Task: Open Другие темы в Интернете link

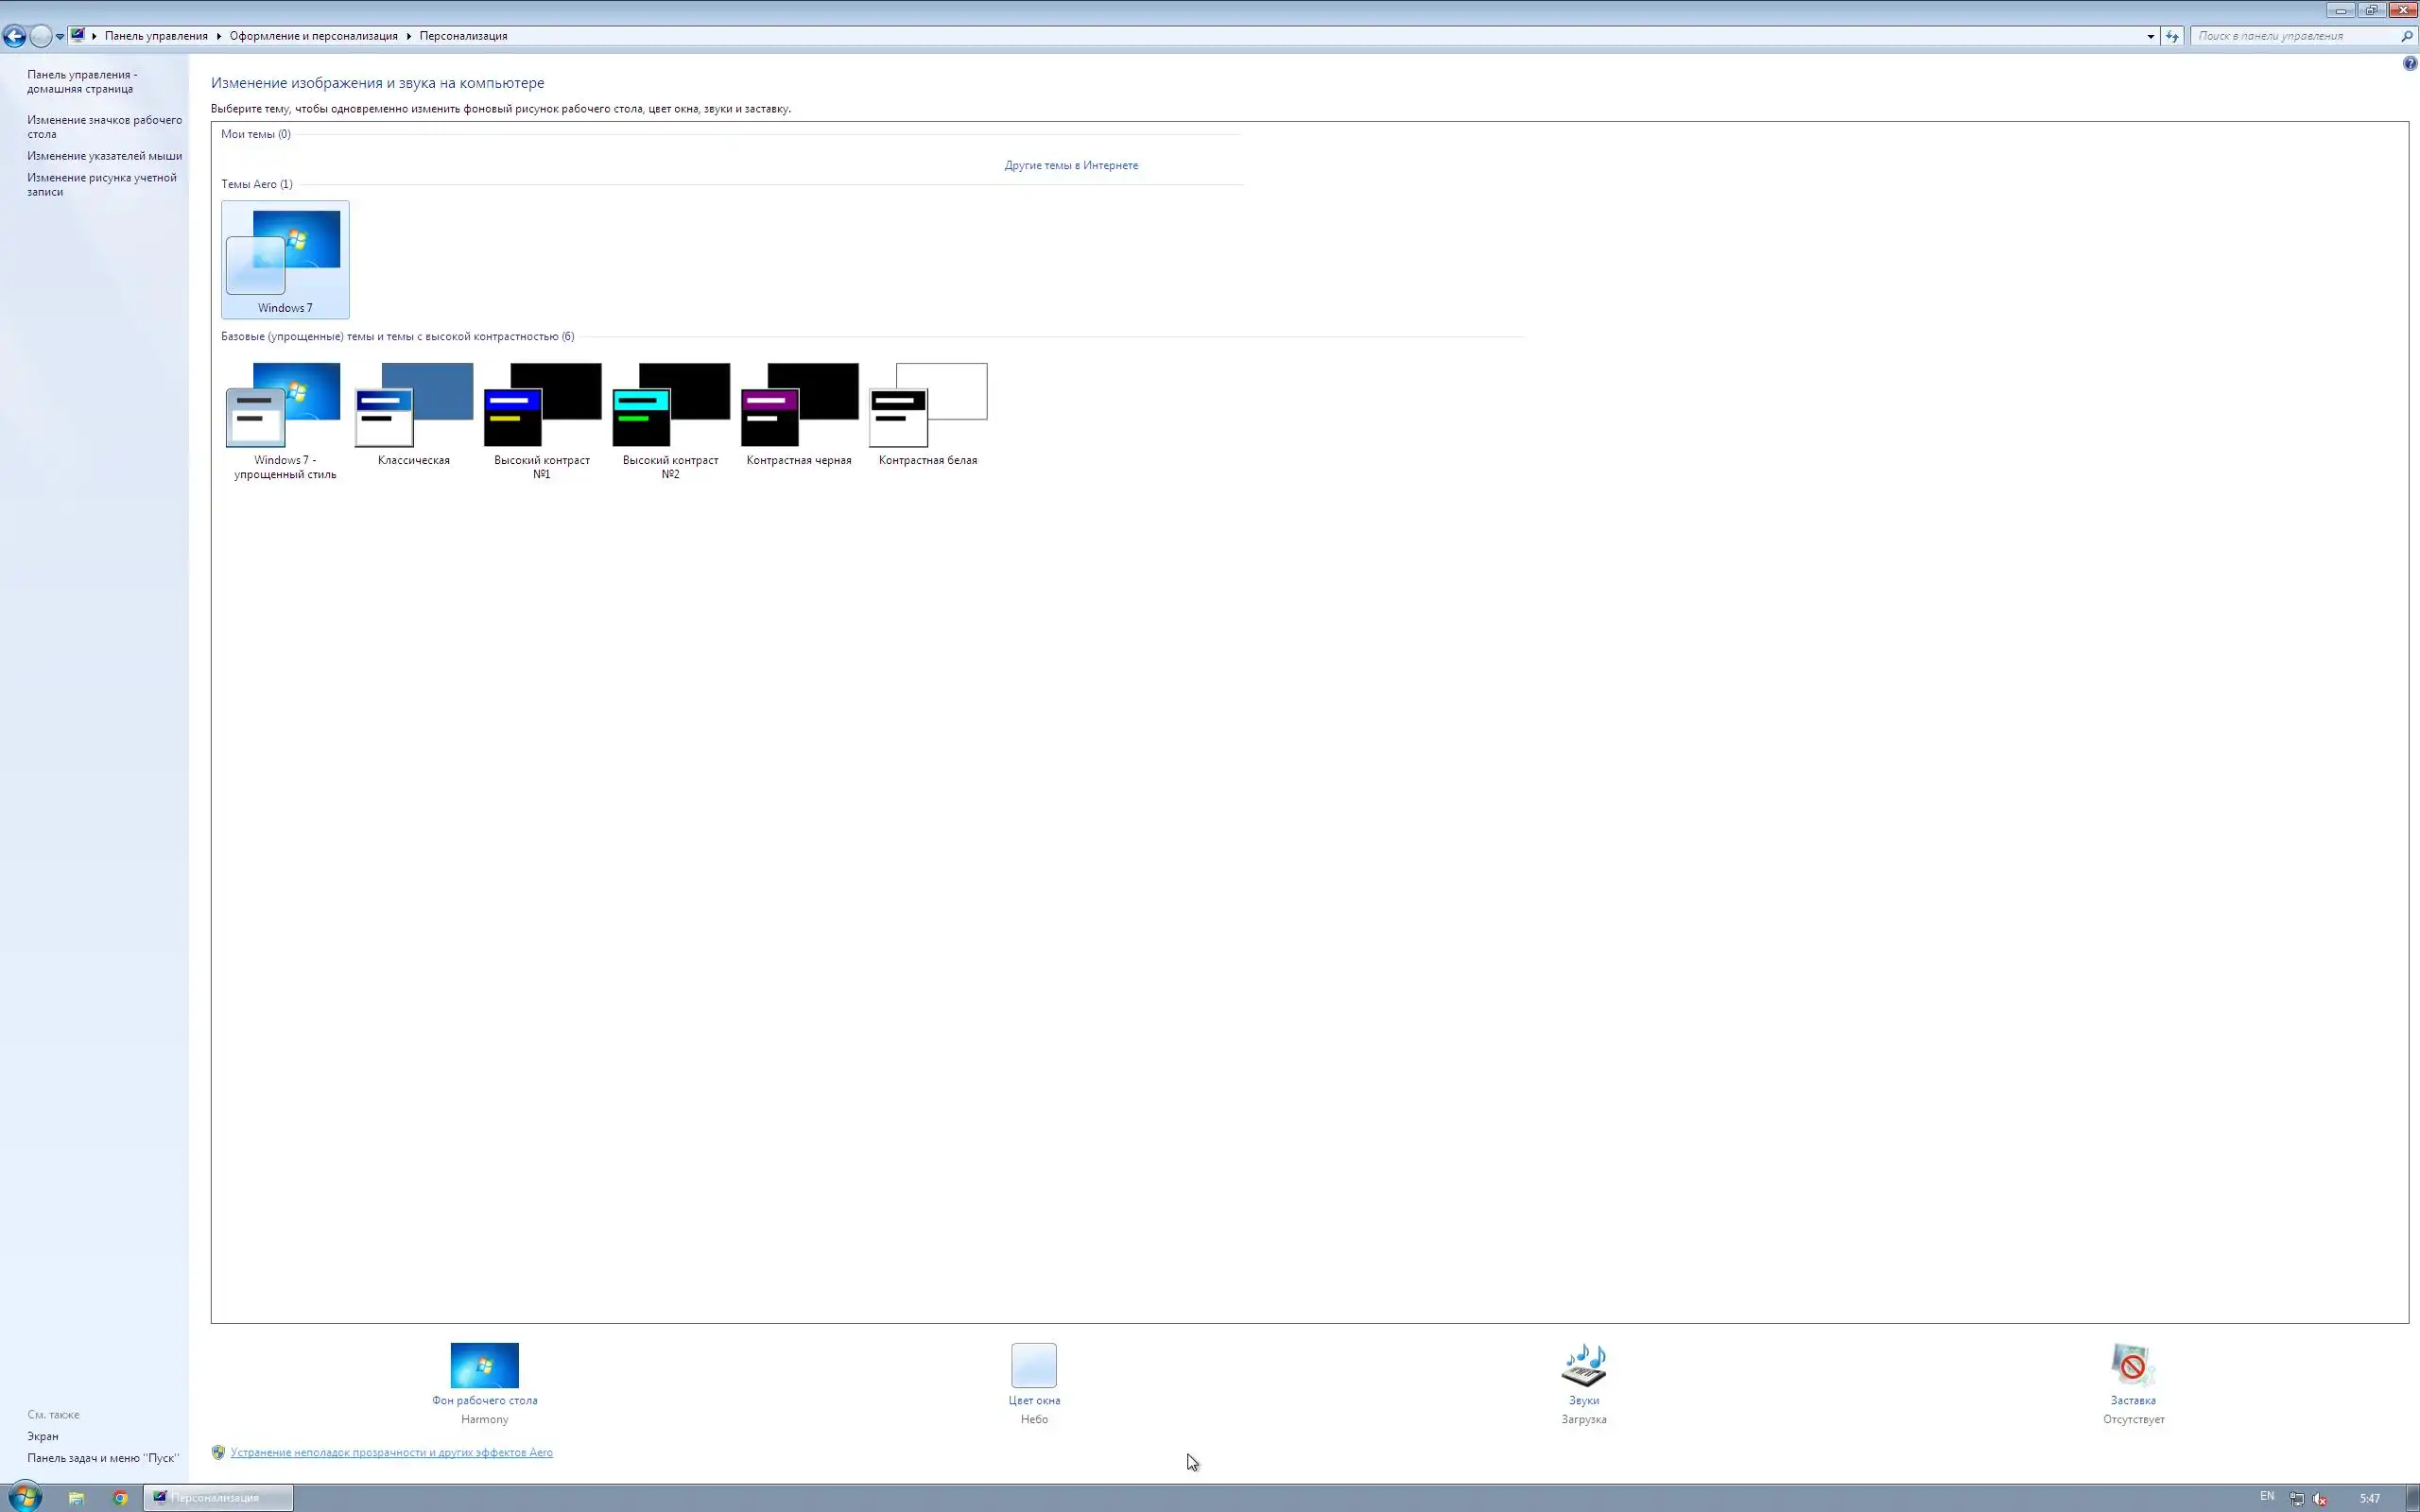Action: point(1070,165)
